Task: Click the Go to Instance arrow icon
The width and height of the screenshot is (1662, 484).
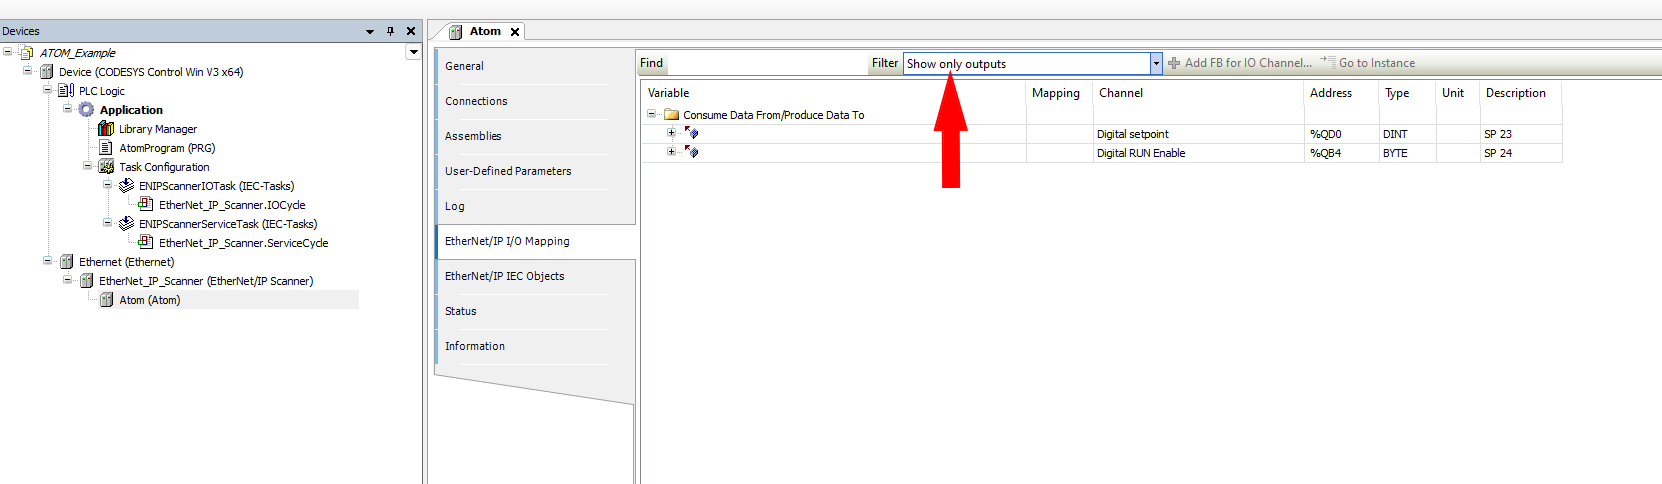Action: pos(1327,62)
